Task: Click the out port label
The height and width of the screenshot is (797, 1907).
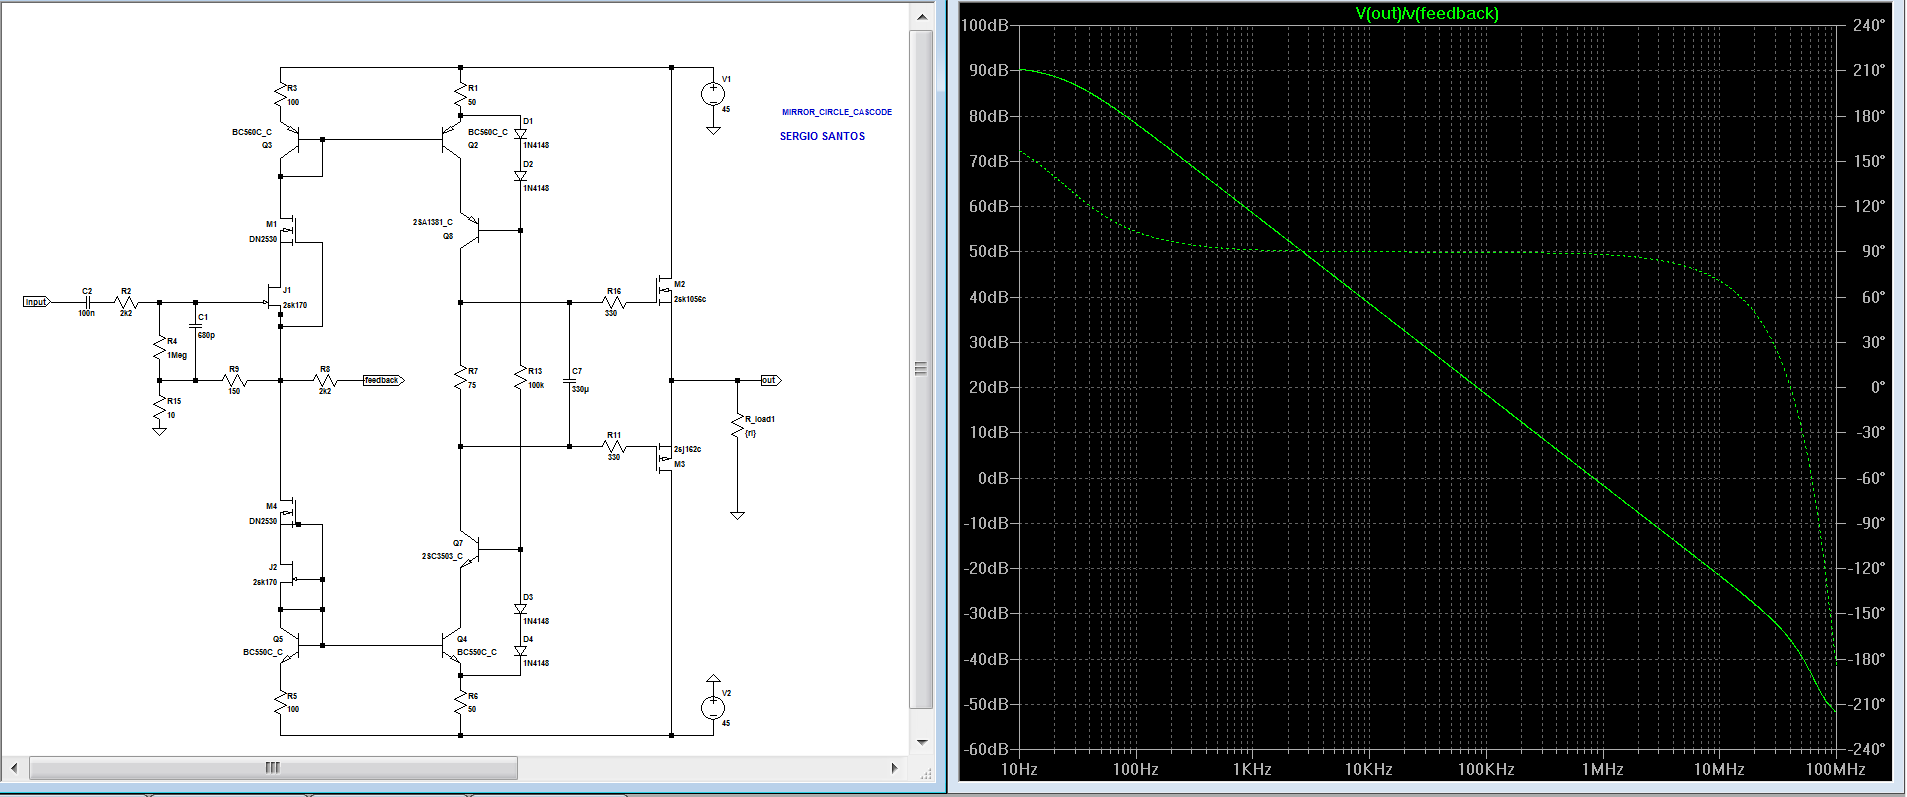Action: 770,380
